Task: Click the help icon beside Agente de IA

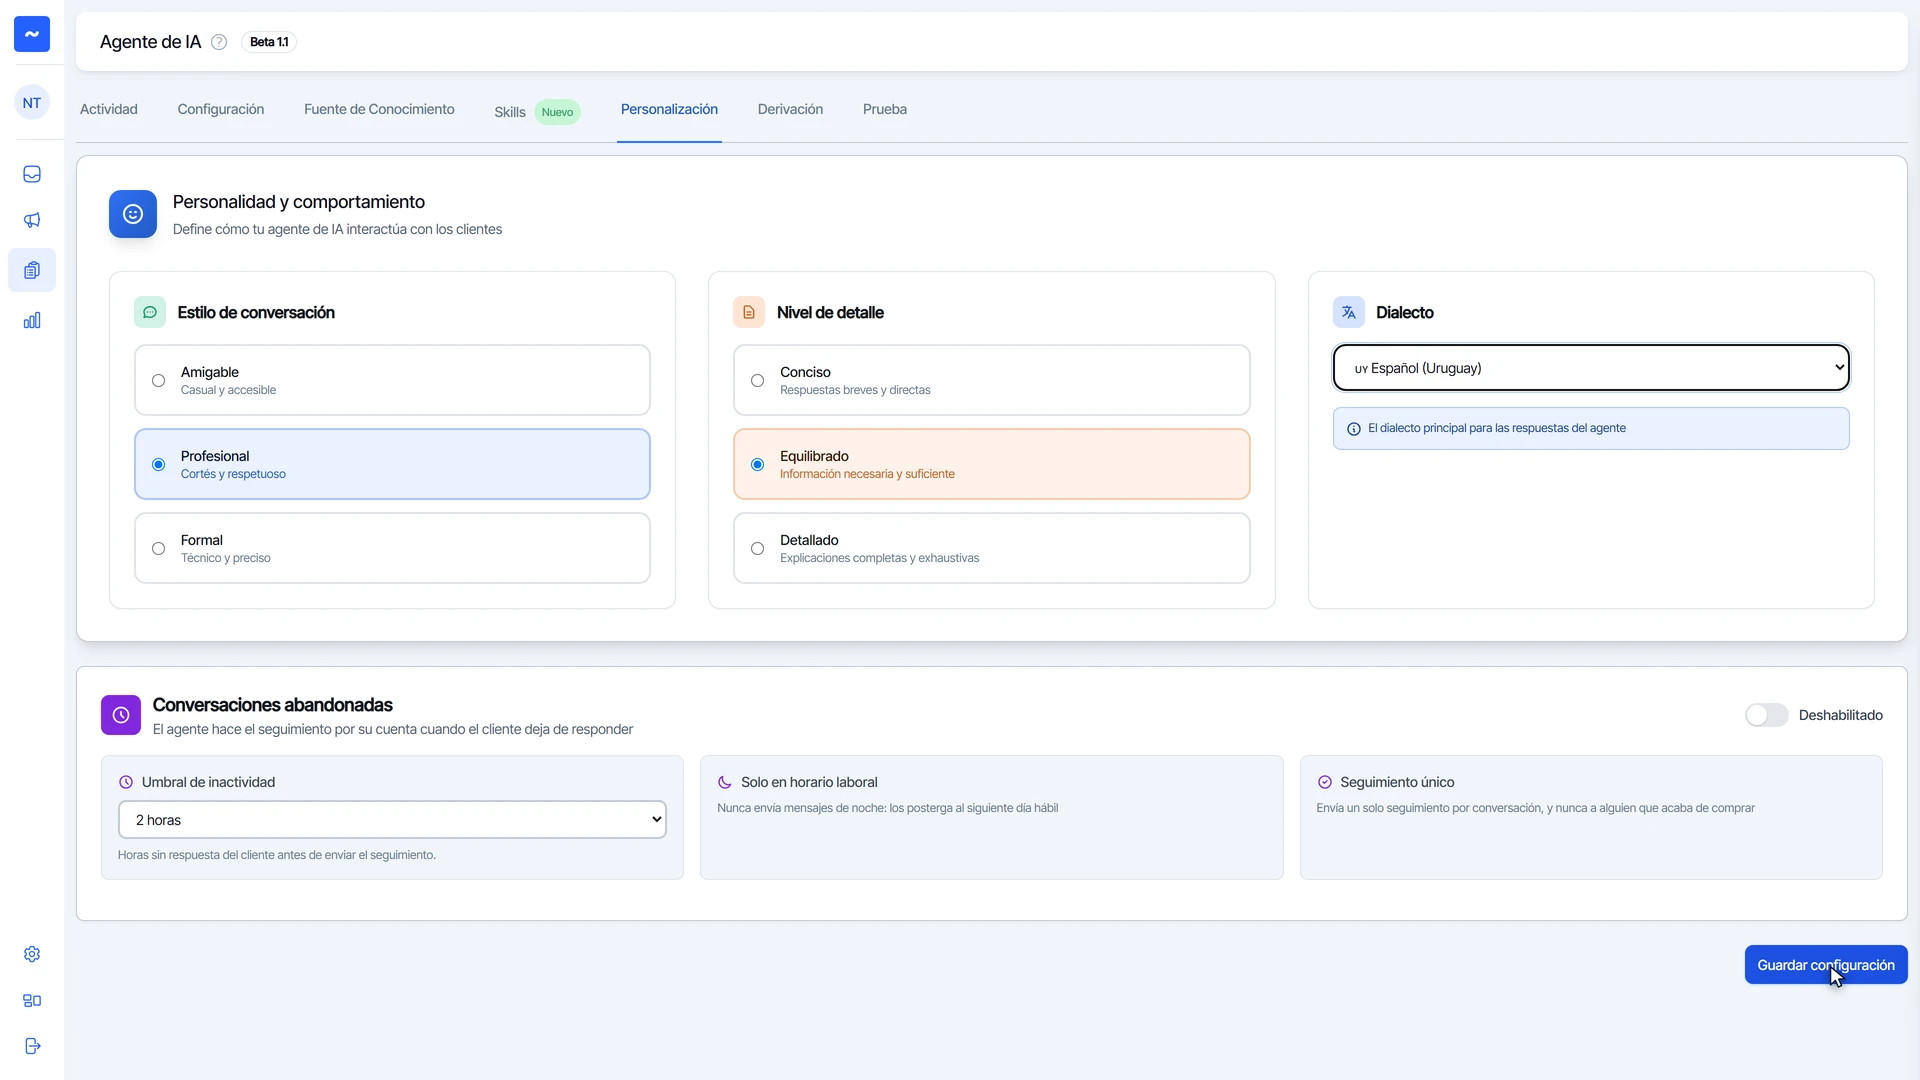Action: pos(219,42)
